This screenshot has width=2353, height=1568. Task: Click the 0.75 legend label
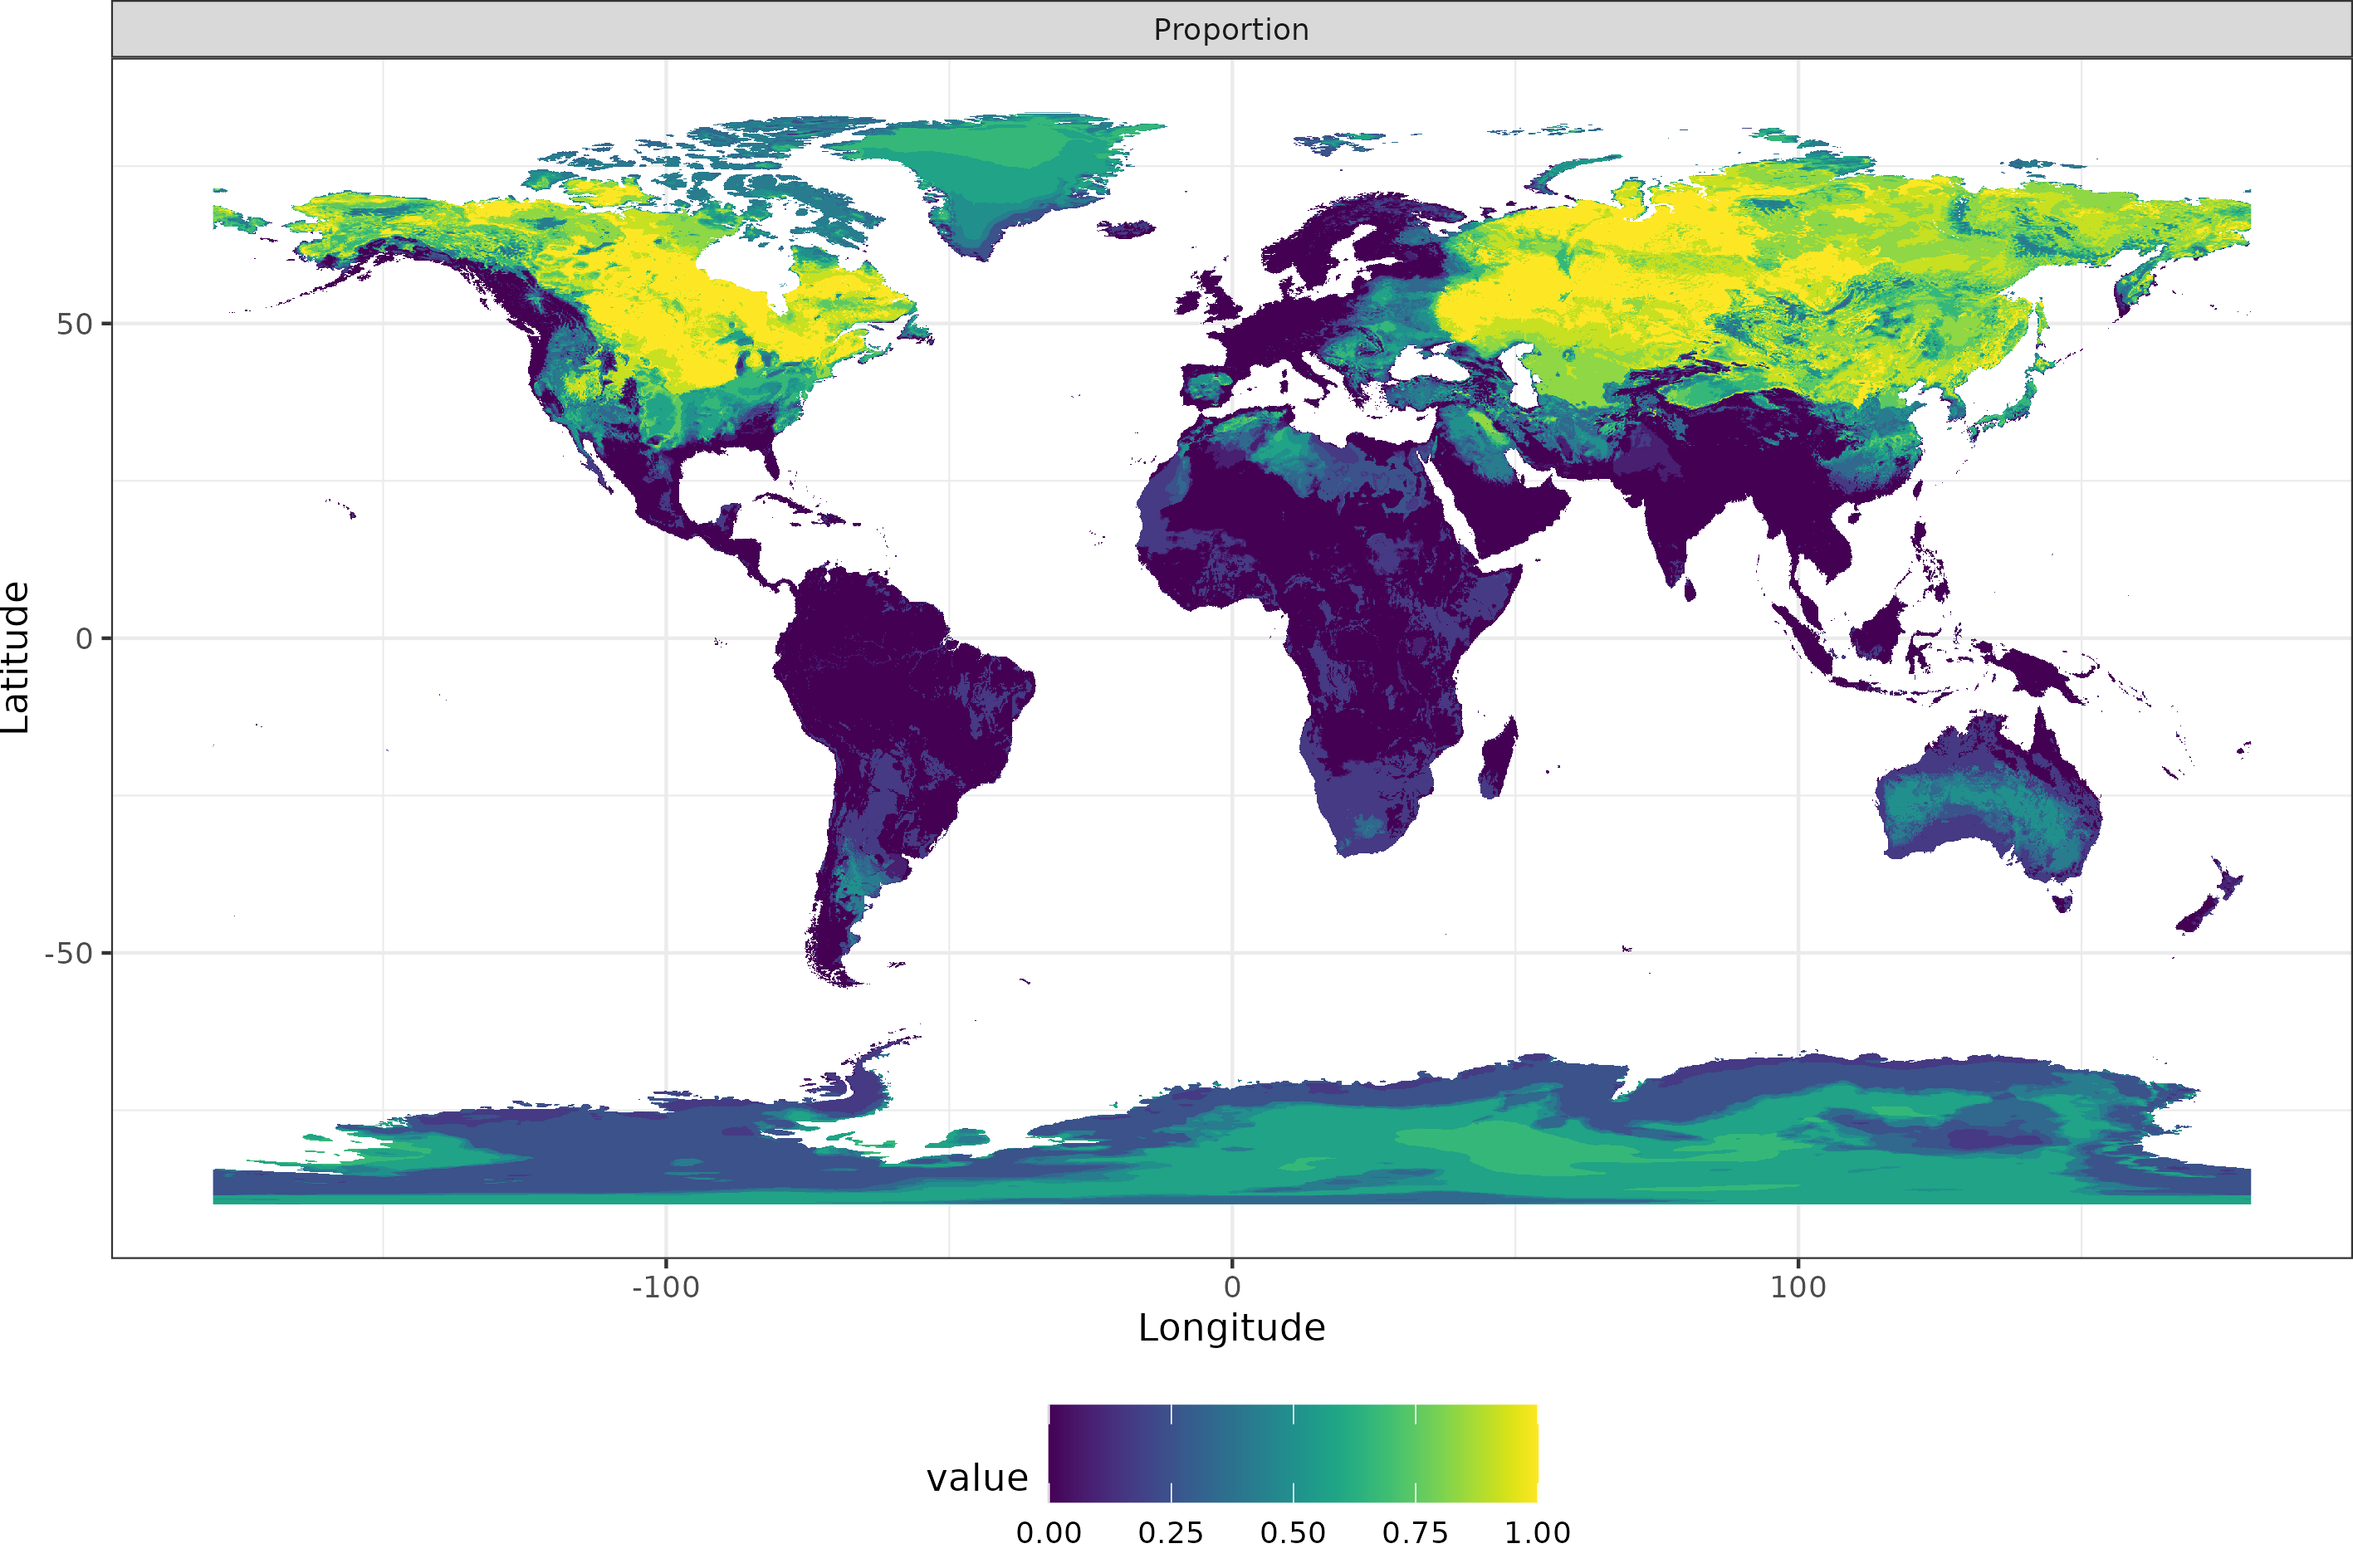1414,1533
